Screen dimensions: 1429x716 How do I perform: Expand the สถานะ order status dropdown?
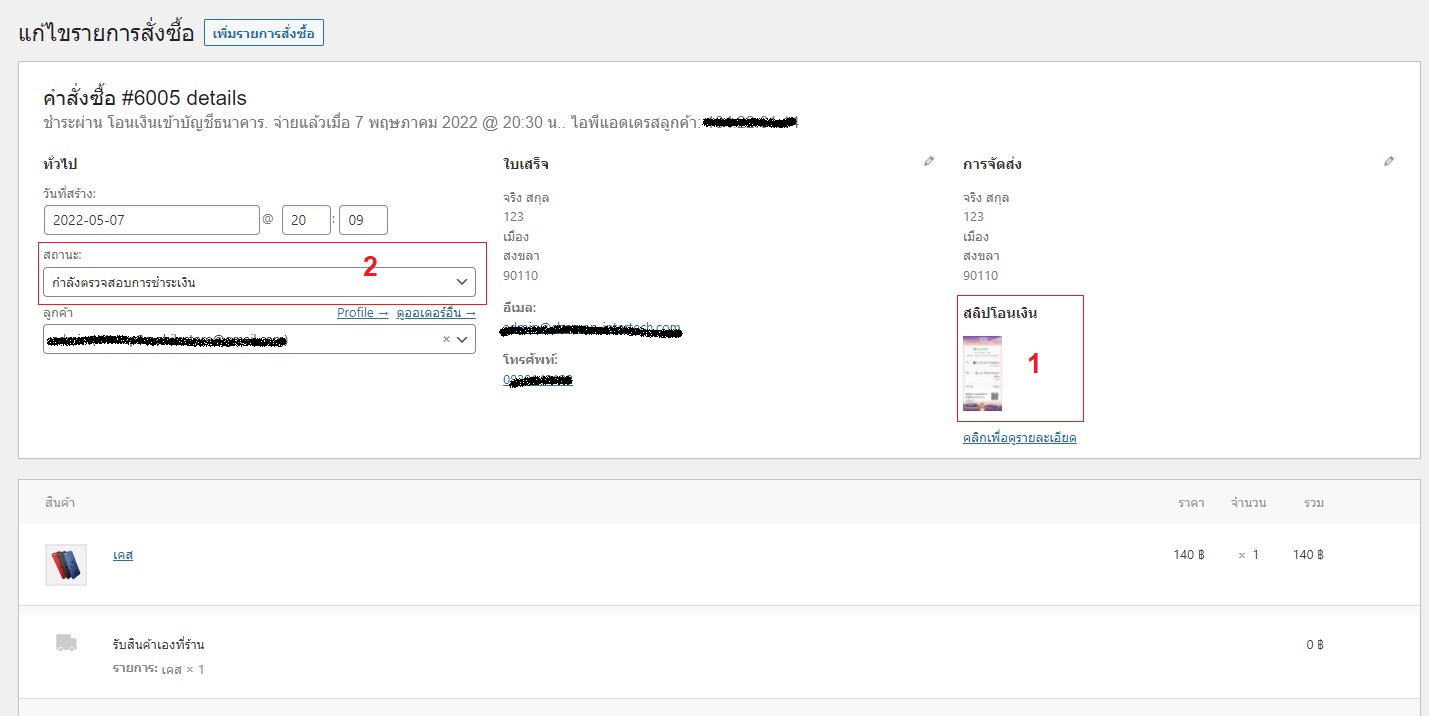[258, 282]
